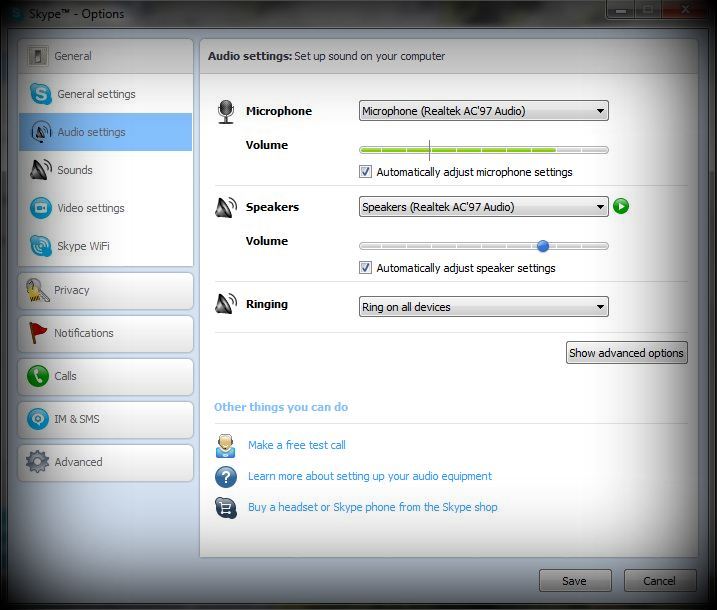Click the speaker icon next to Ringing label
The image size is (717, 610).
tap(226, 304)
